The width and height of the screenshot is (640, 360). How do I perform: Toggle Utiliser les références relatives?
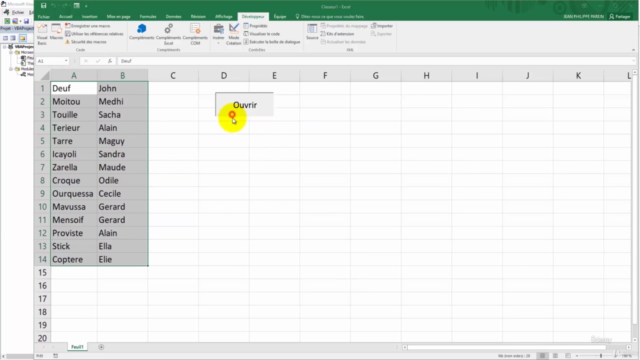click(94, 34)
